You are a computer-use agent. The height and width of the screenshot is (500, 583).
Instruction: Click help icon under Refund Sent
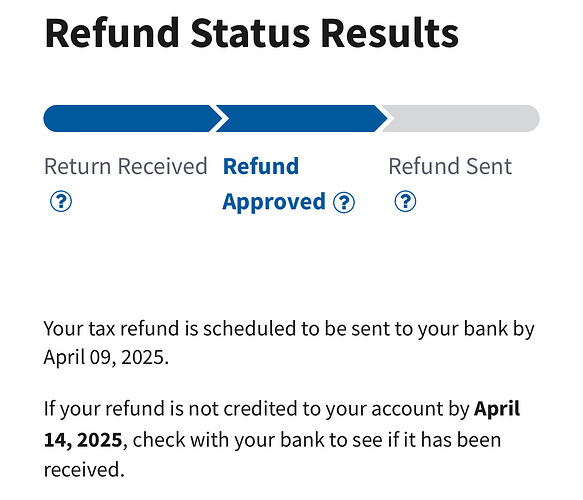[405, 201]
